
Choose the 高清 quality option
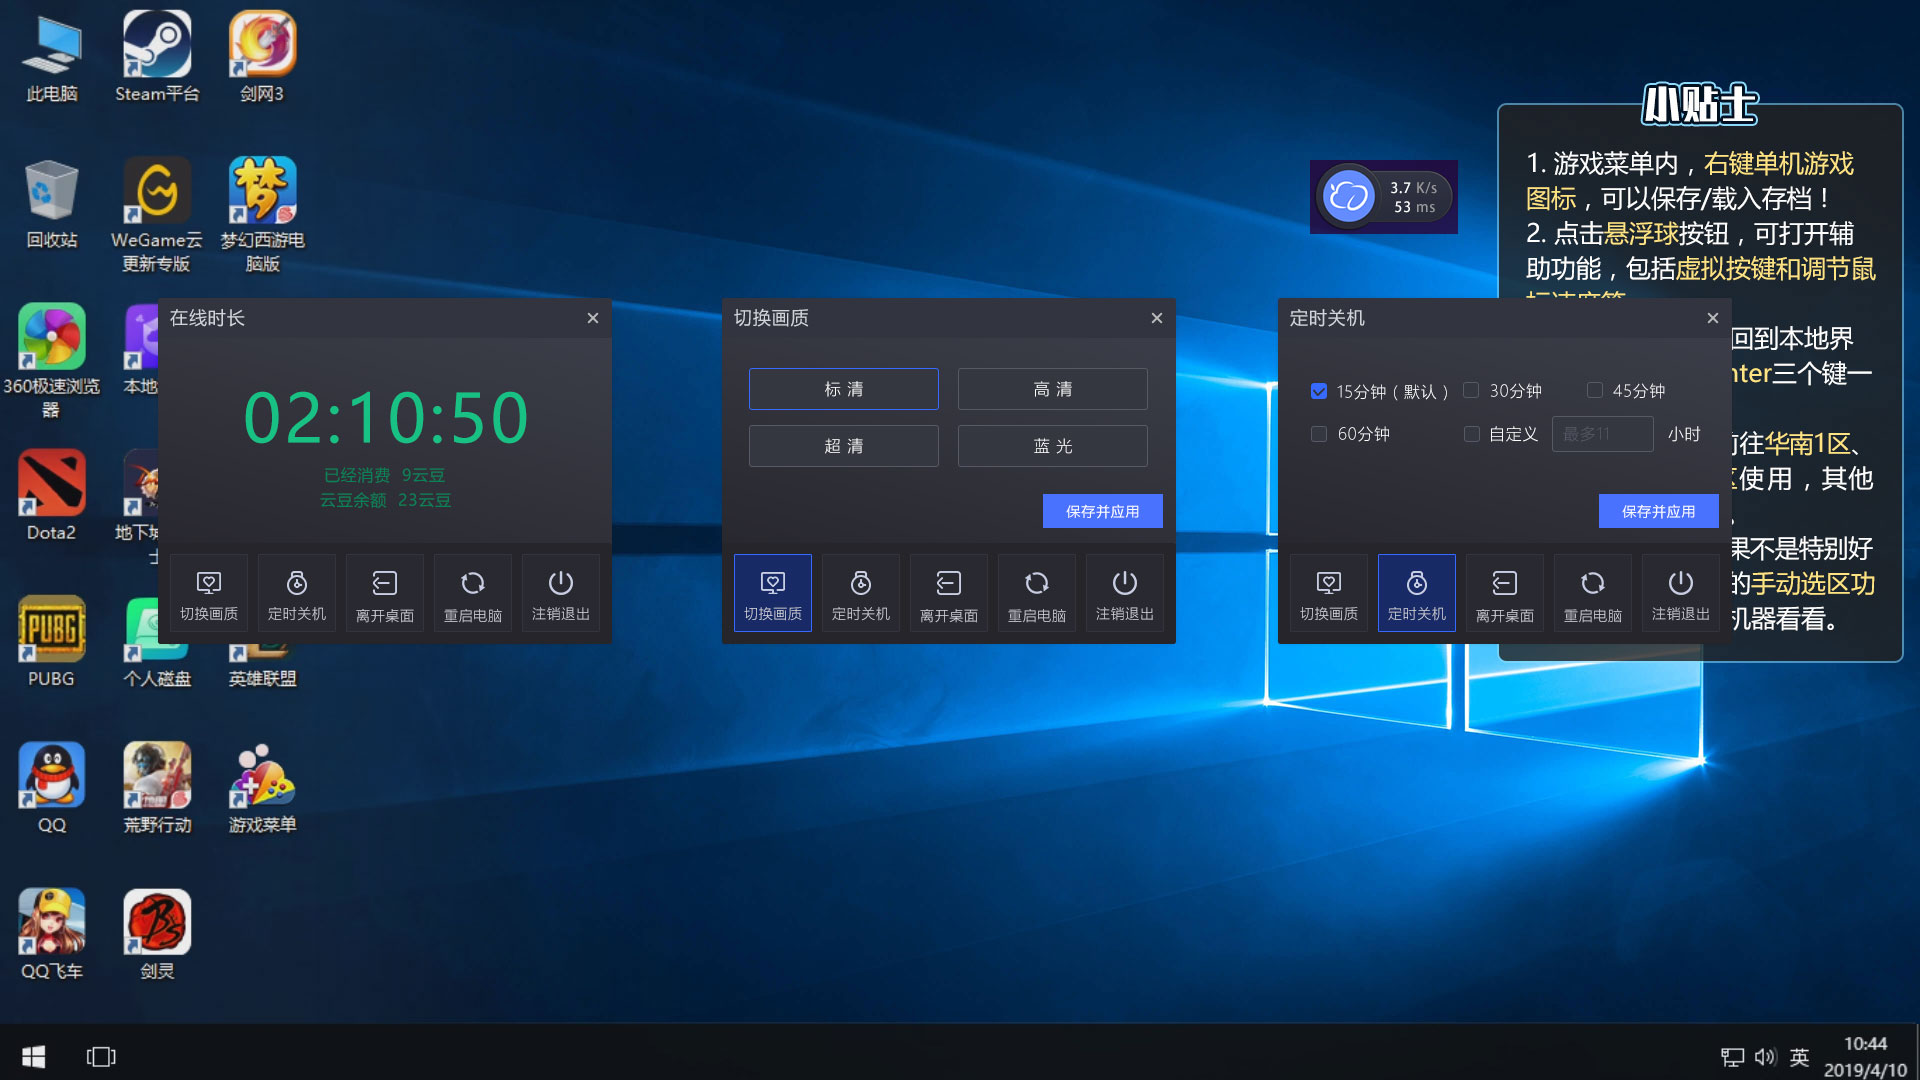tap(1052, 389)
